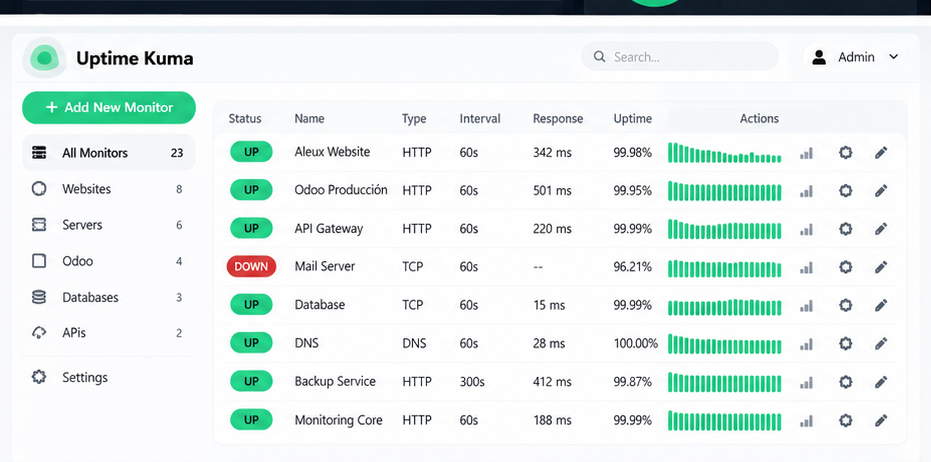The image size is (931, 462).
Task: Open settings gear for DNS row
Action: pos(846,343)
